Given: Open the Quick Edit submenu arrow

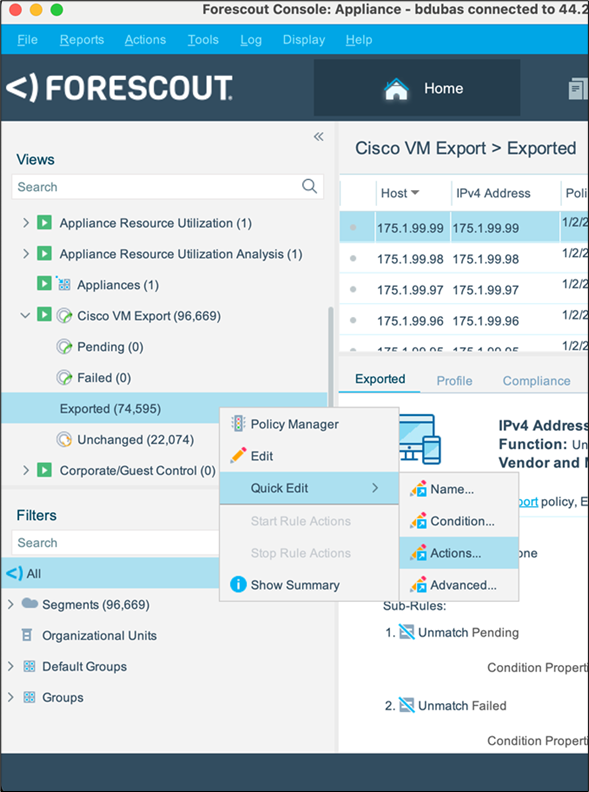Looking at the screenshot, I should click(x=375, y=487).
